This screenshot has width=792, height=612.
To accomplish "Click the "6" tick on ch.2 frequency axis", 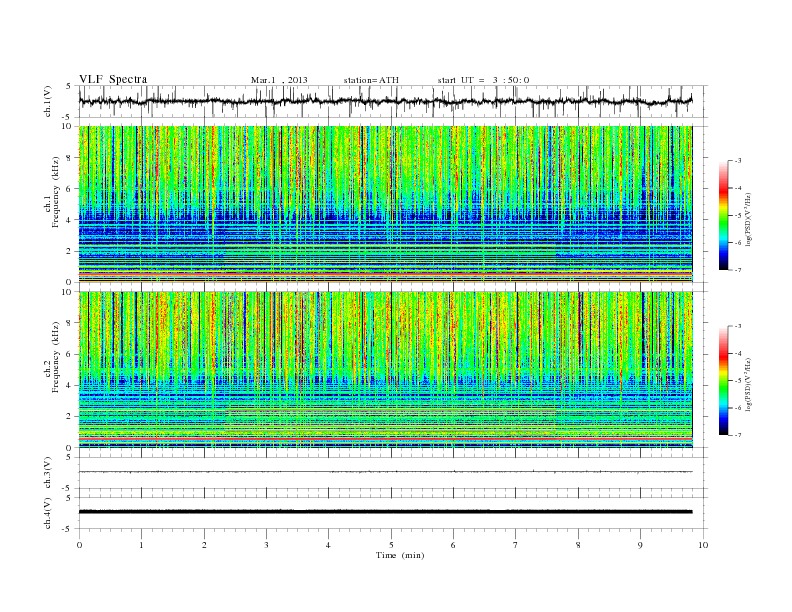I will pyautogui.click(x=69, y=354).
